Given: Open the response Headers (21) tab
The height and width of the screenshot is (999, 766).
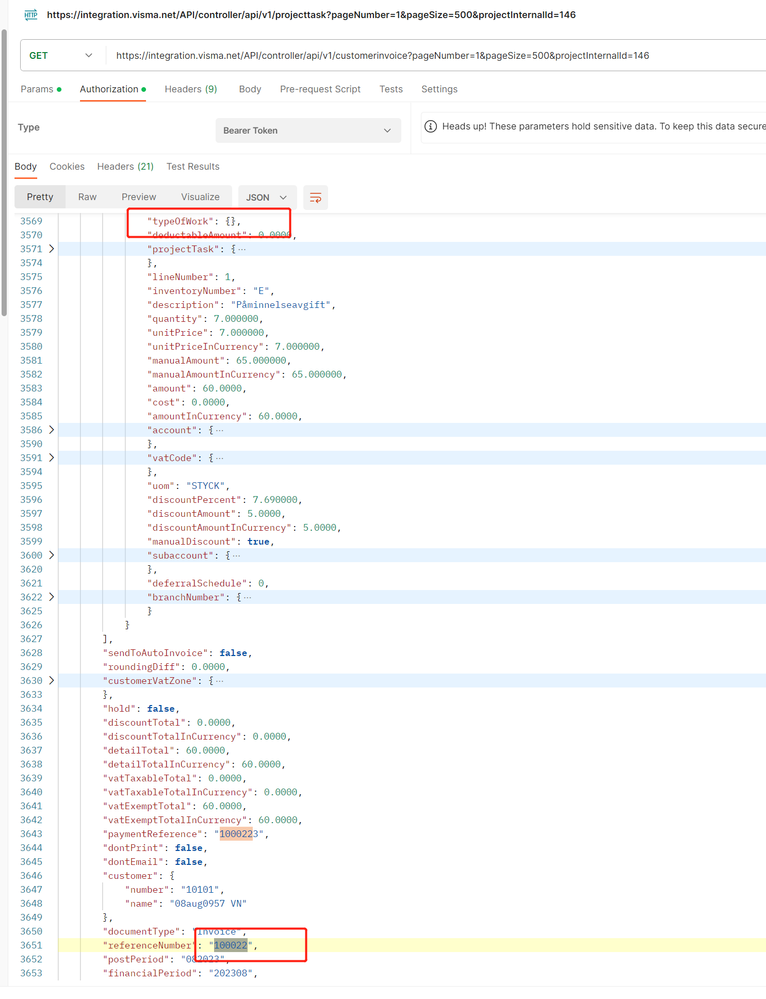Looking at the screenshot, I should coord(126,166).
